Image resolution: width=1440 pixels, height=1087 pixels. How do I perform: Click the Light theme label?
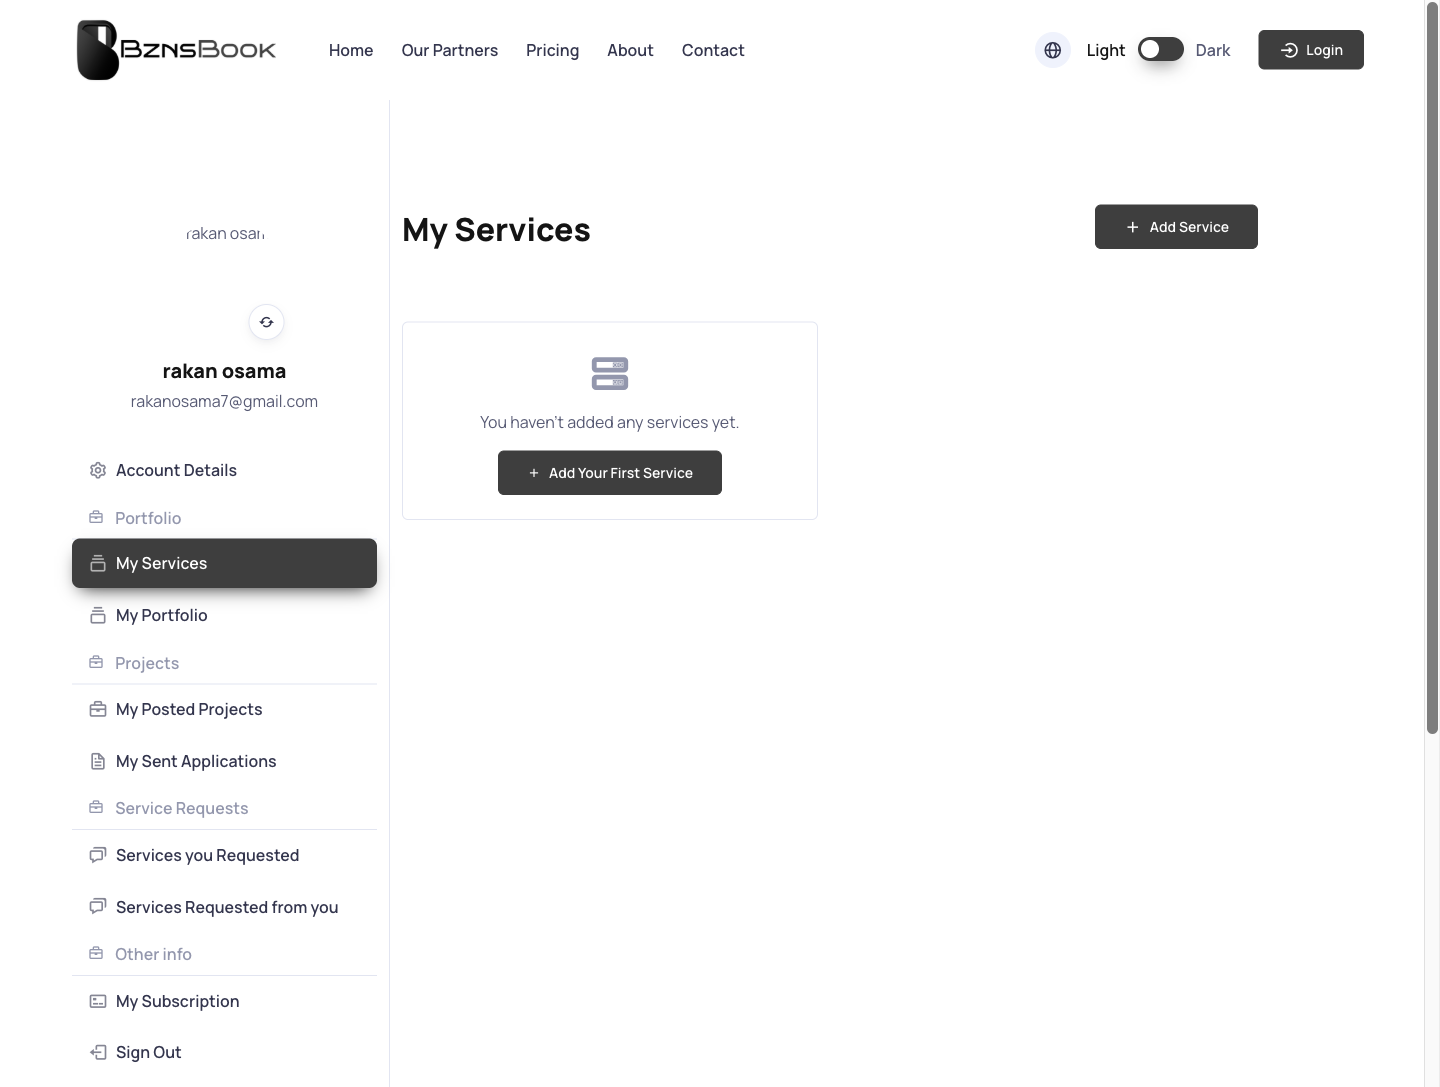pos(1106,50)
